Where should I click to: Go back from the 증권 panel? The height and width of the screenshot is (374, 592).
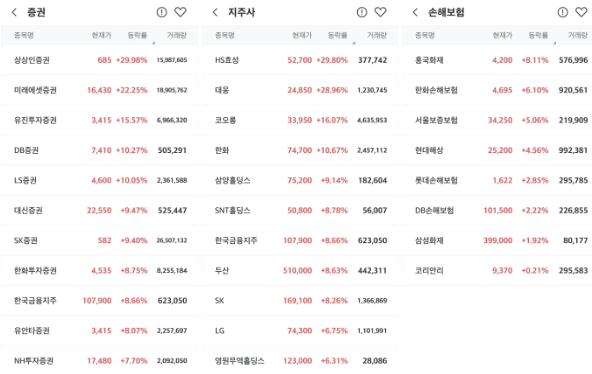[x=14, y=12]
